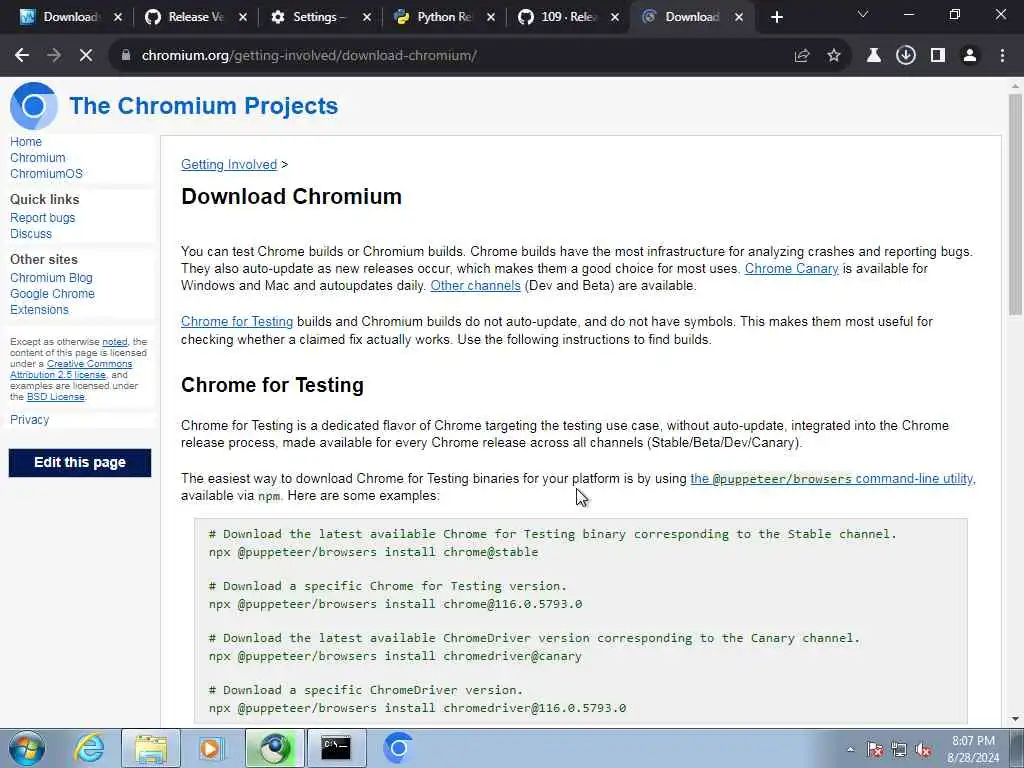
Task: Open the ChromiumOS sidebar link
Action: coord(46,174)
